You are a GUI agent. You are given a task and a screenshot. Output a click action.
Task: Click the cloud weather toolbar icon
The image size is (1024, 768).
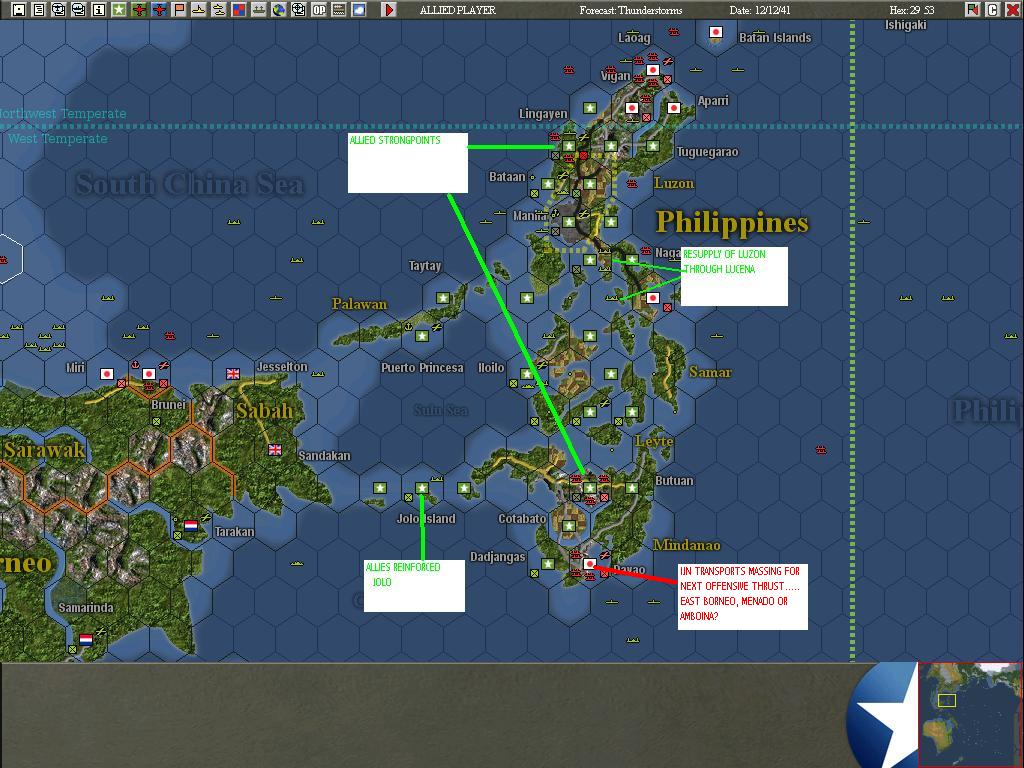pos(359,10)
